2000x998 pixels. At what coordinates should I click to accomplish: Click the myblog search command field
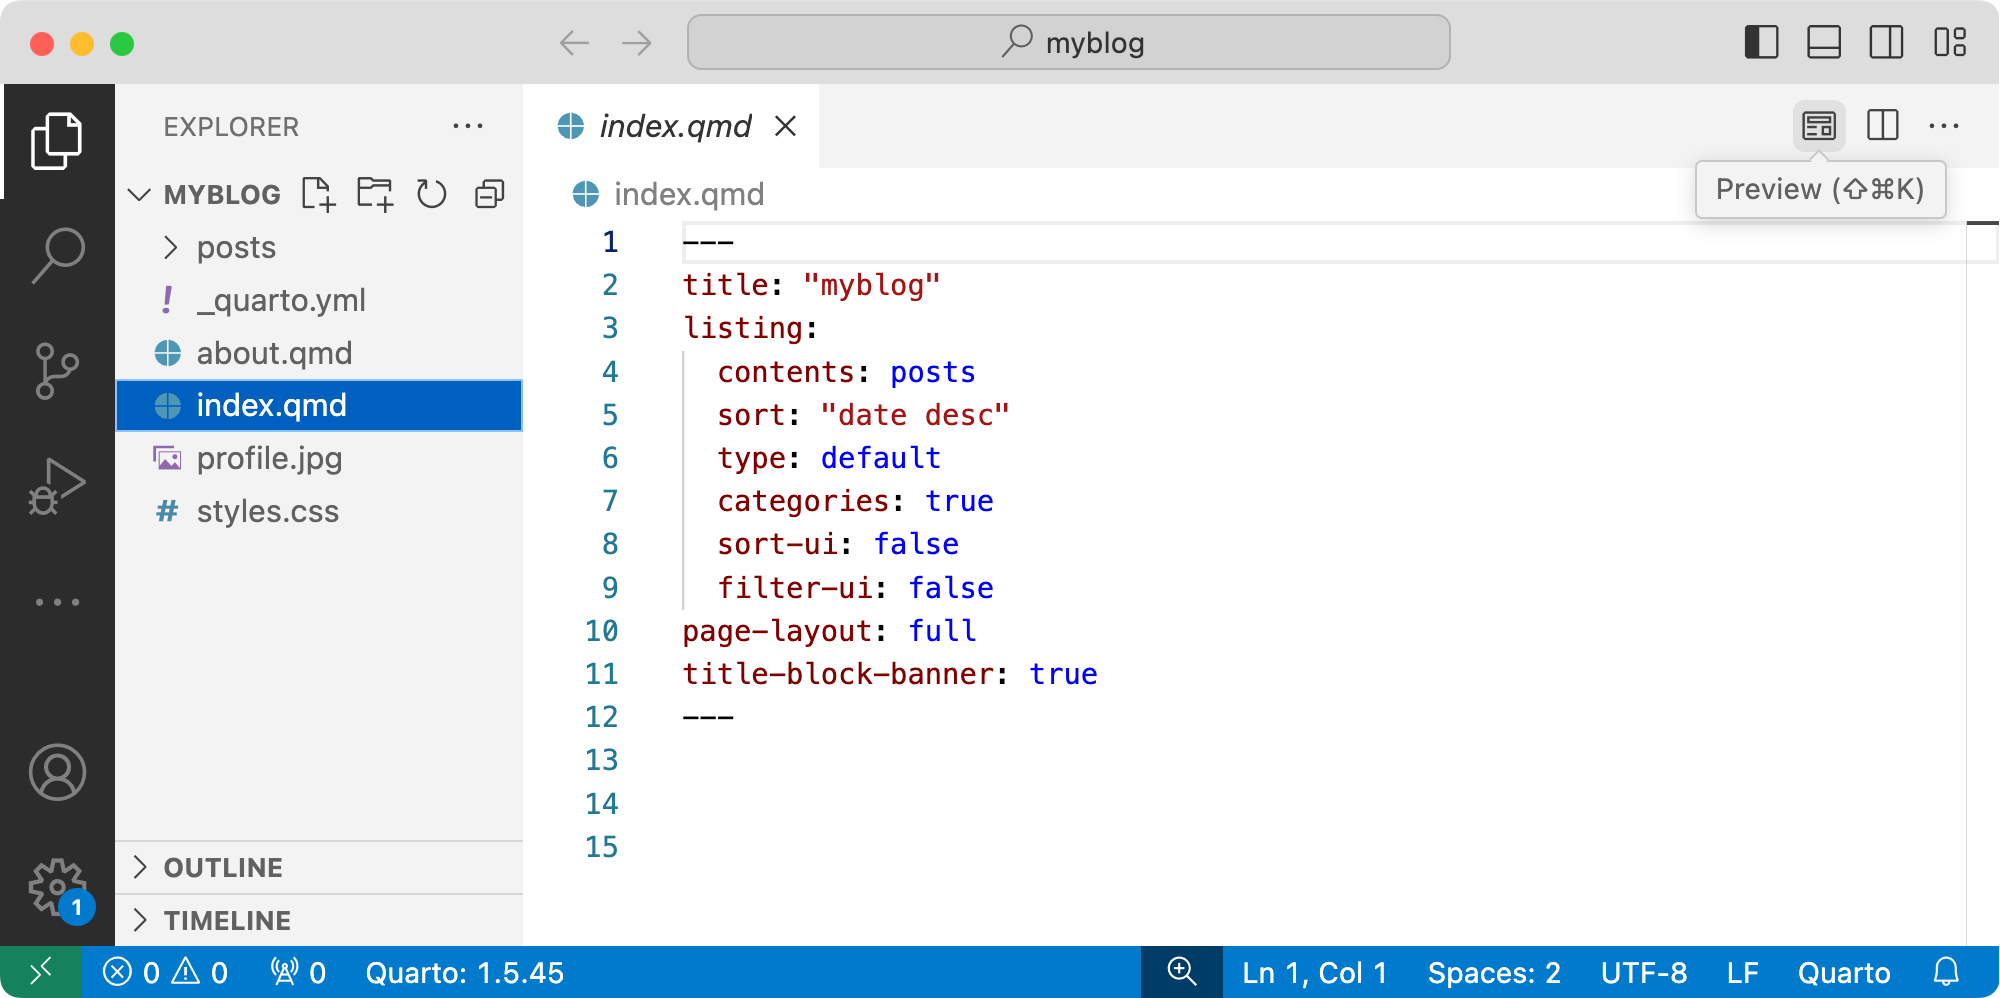coord(1068,43)
